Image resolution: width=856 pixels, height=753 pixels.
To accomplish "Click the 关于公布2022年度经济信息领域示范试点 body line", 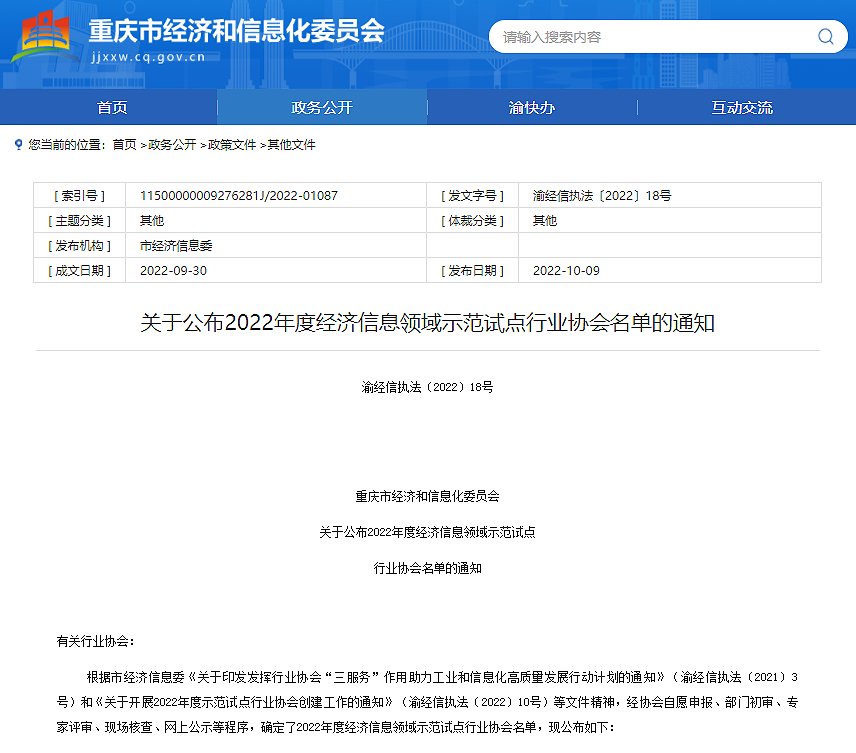I will point(427,532).
